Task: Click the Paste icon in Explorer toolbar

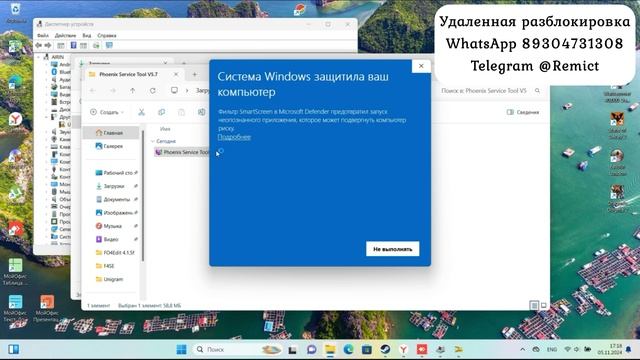Action: [181, 112]
